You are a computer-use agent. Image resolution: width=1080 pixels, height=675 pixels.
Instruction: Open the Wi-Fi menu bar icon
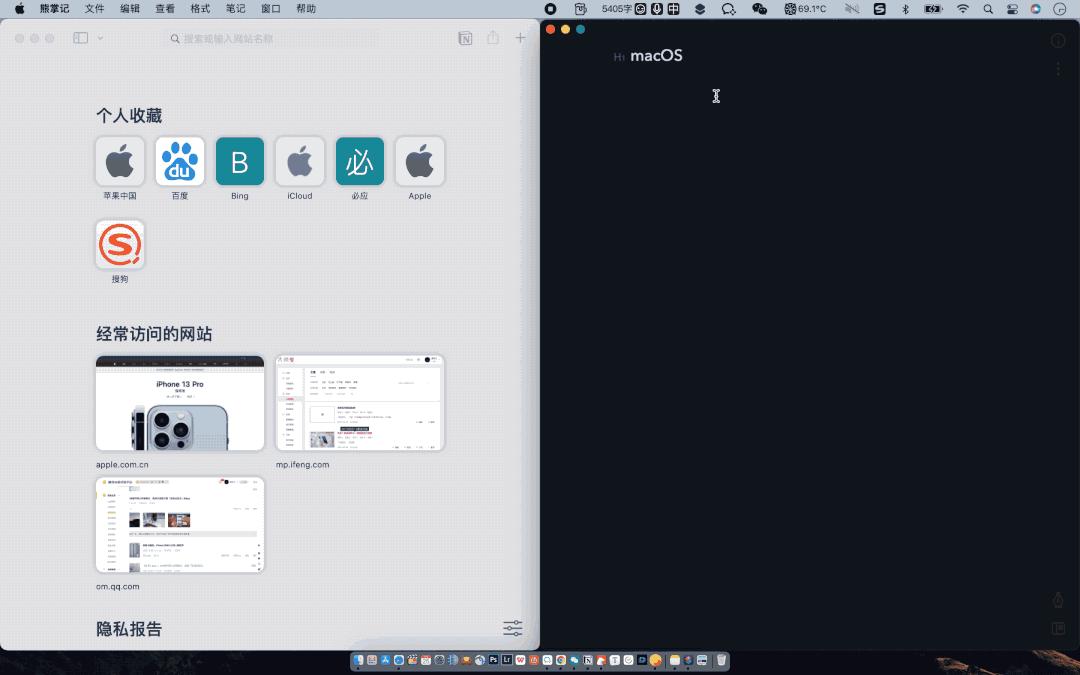pos(963,9)
